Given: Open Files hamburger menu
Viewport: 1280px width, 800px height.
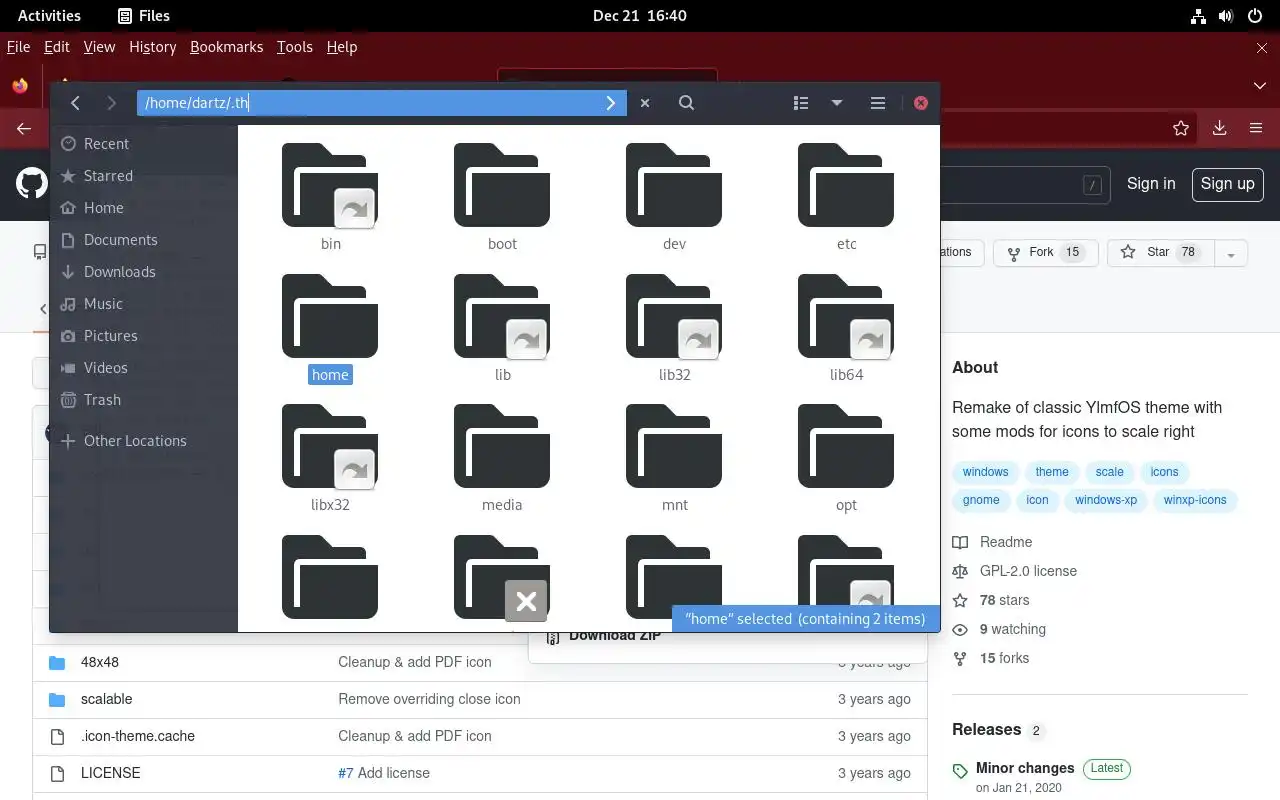Looking at the screenshot, I should point(878,103).
